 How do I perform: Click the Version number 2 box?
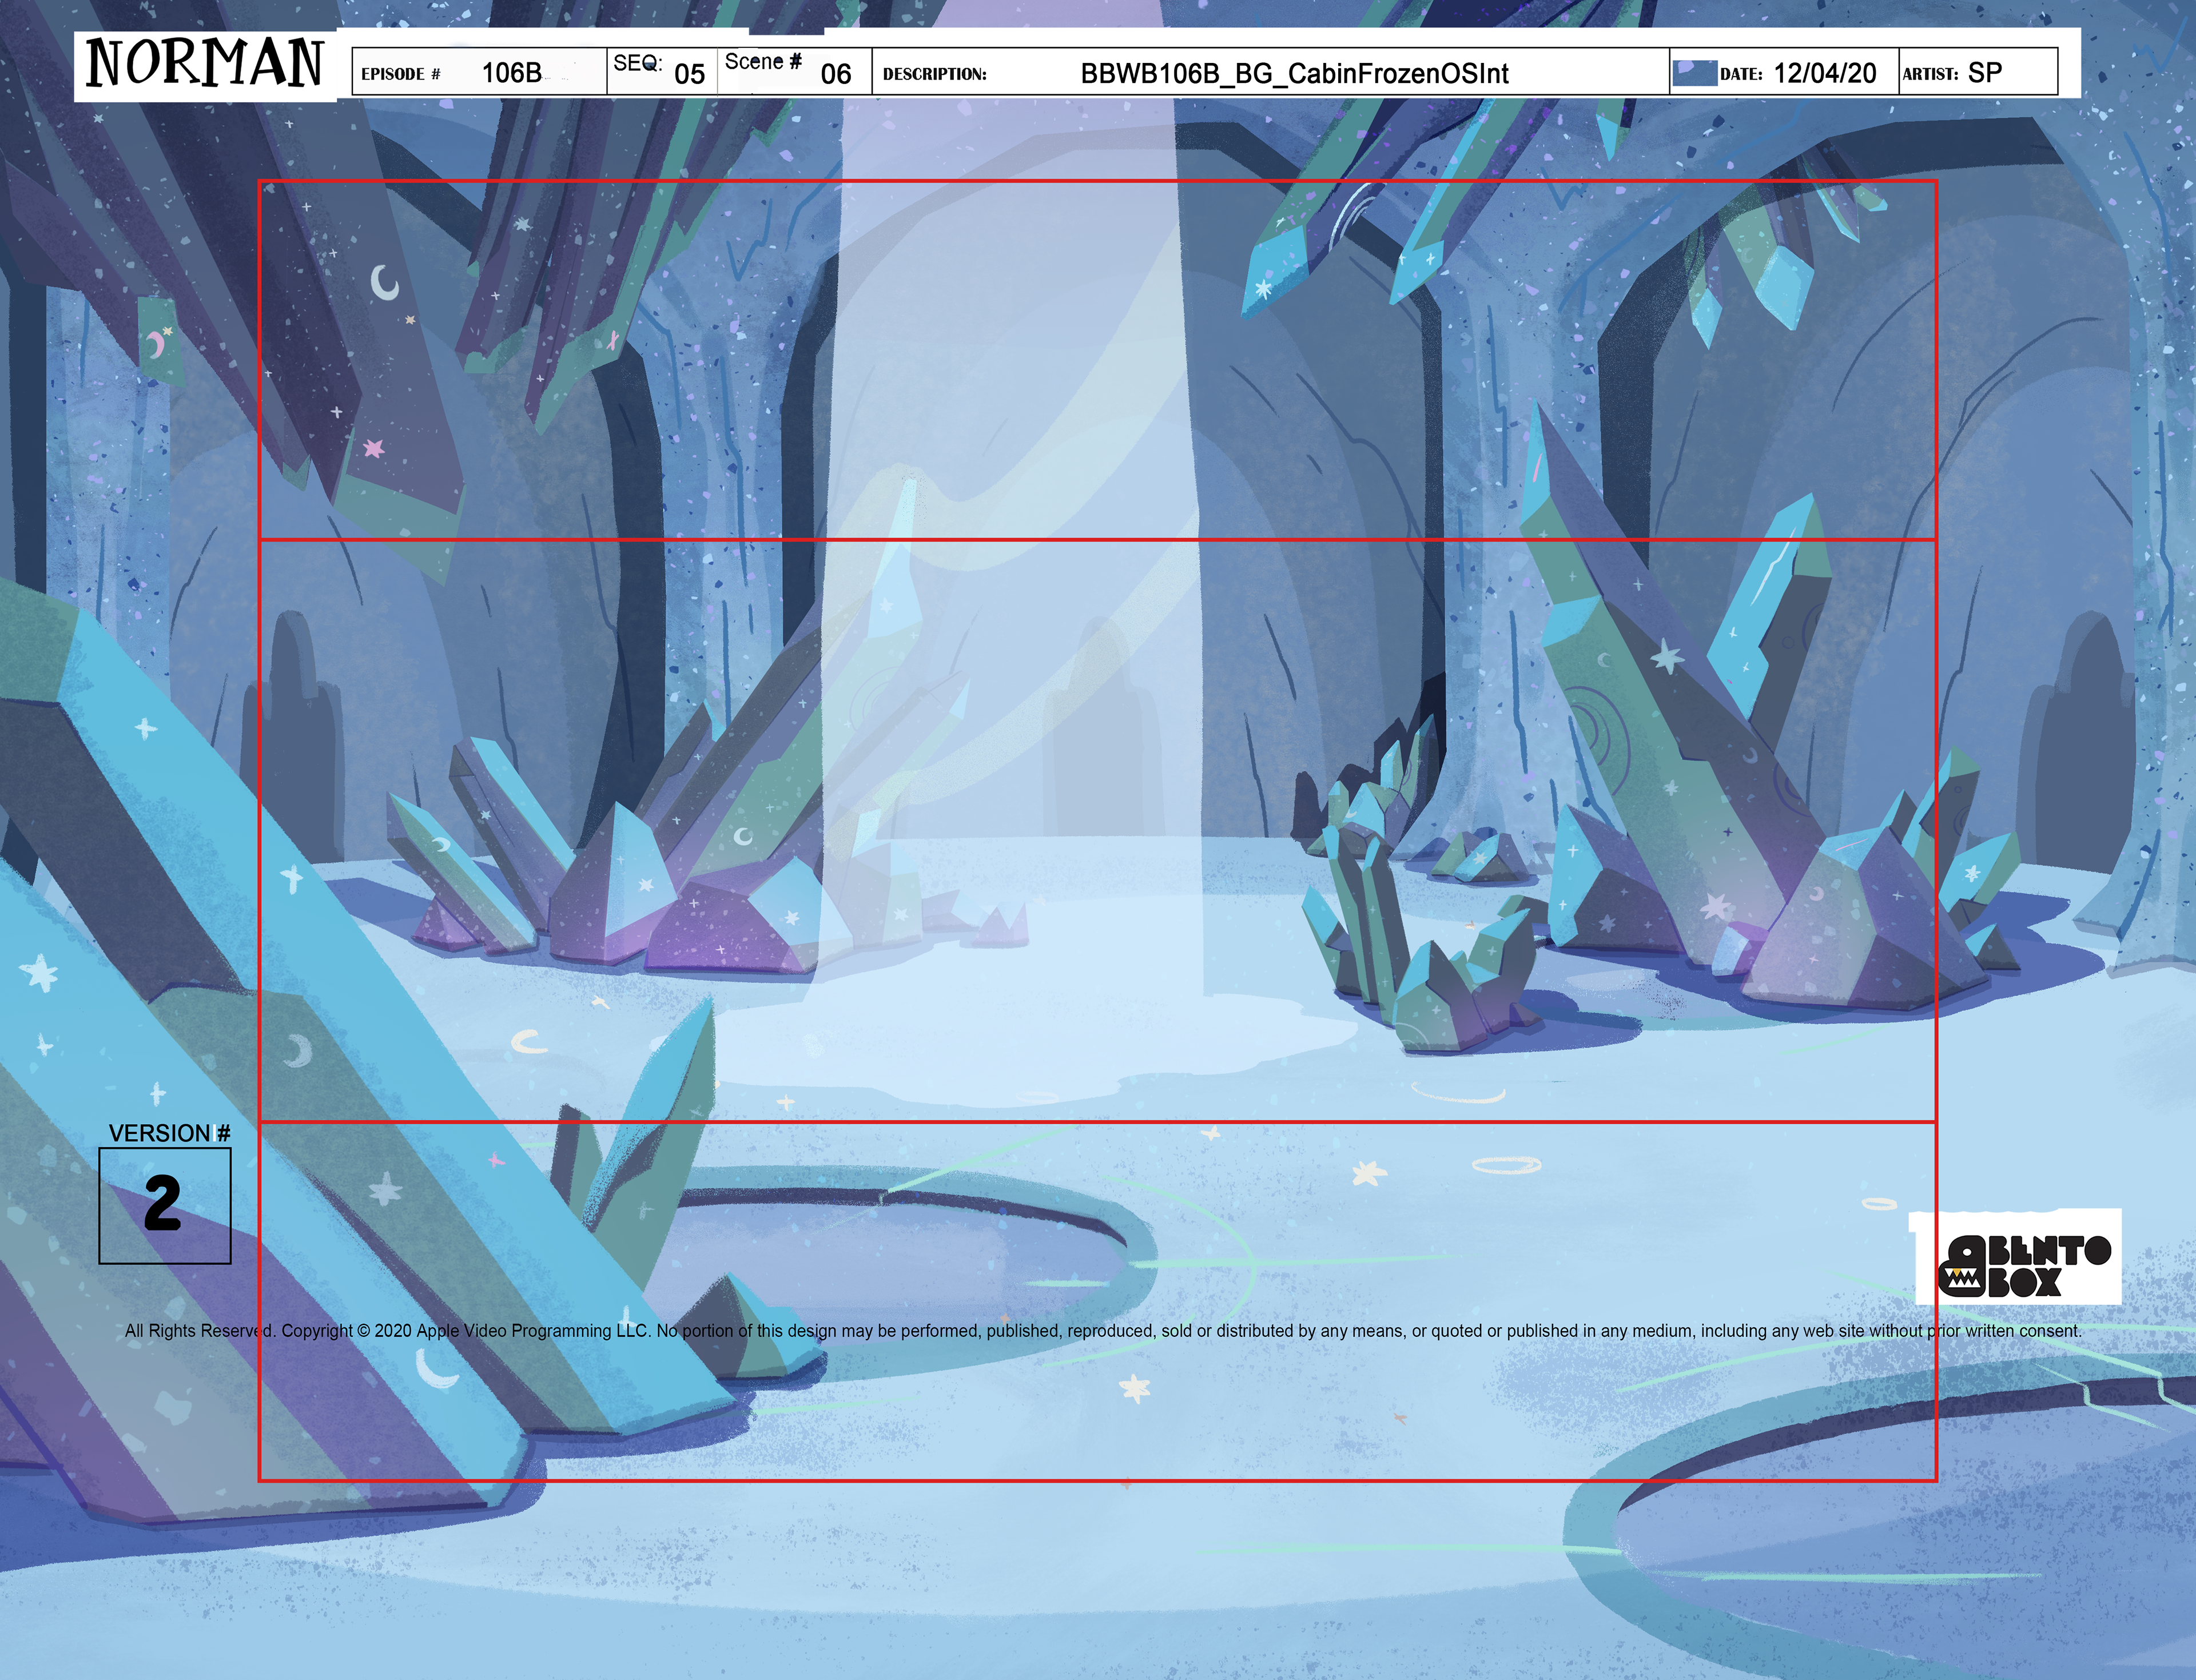pyautogui.click(x=165, y=1205)
